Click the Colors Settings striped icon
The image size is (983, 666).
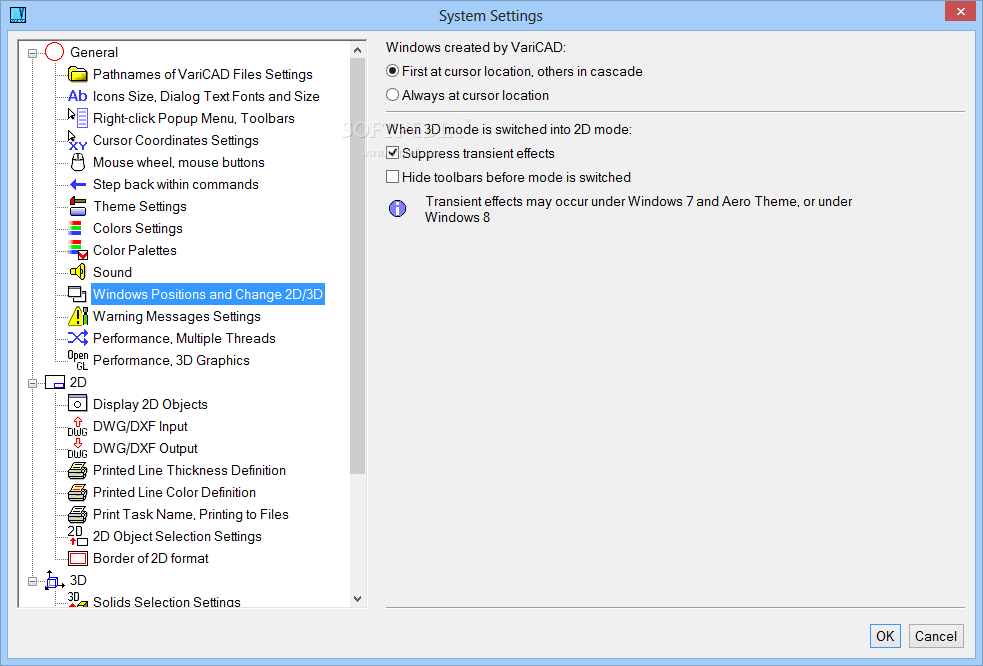coord(75,228)
